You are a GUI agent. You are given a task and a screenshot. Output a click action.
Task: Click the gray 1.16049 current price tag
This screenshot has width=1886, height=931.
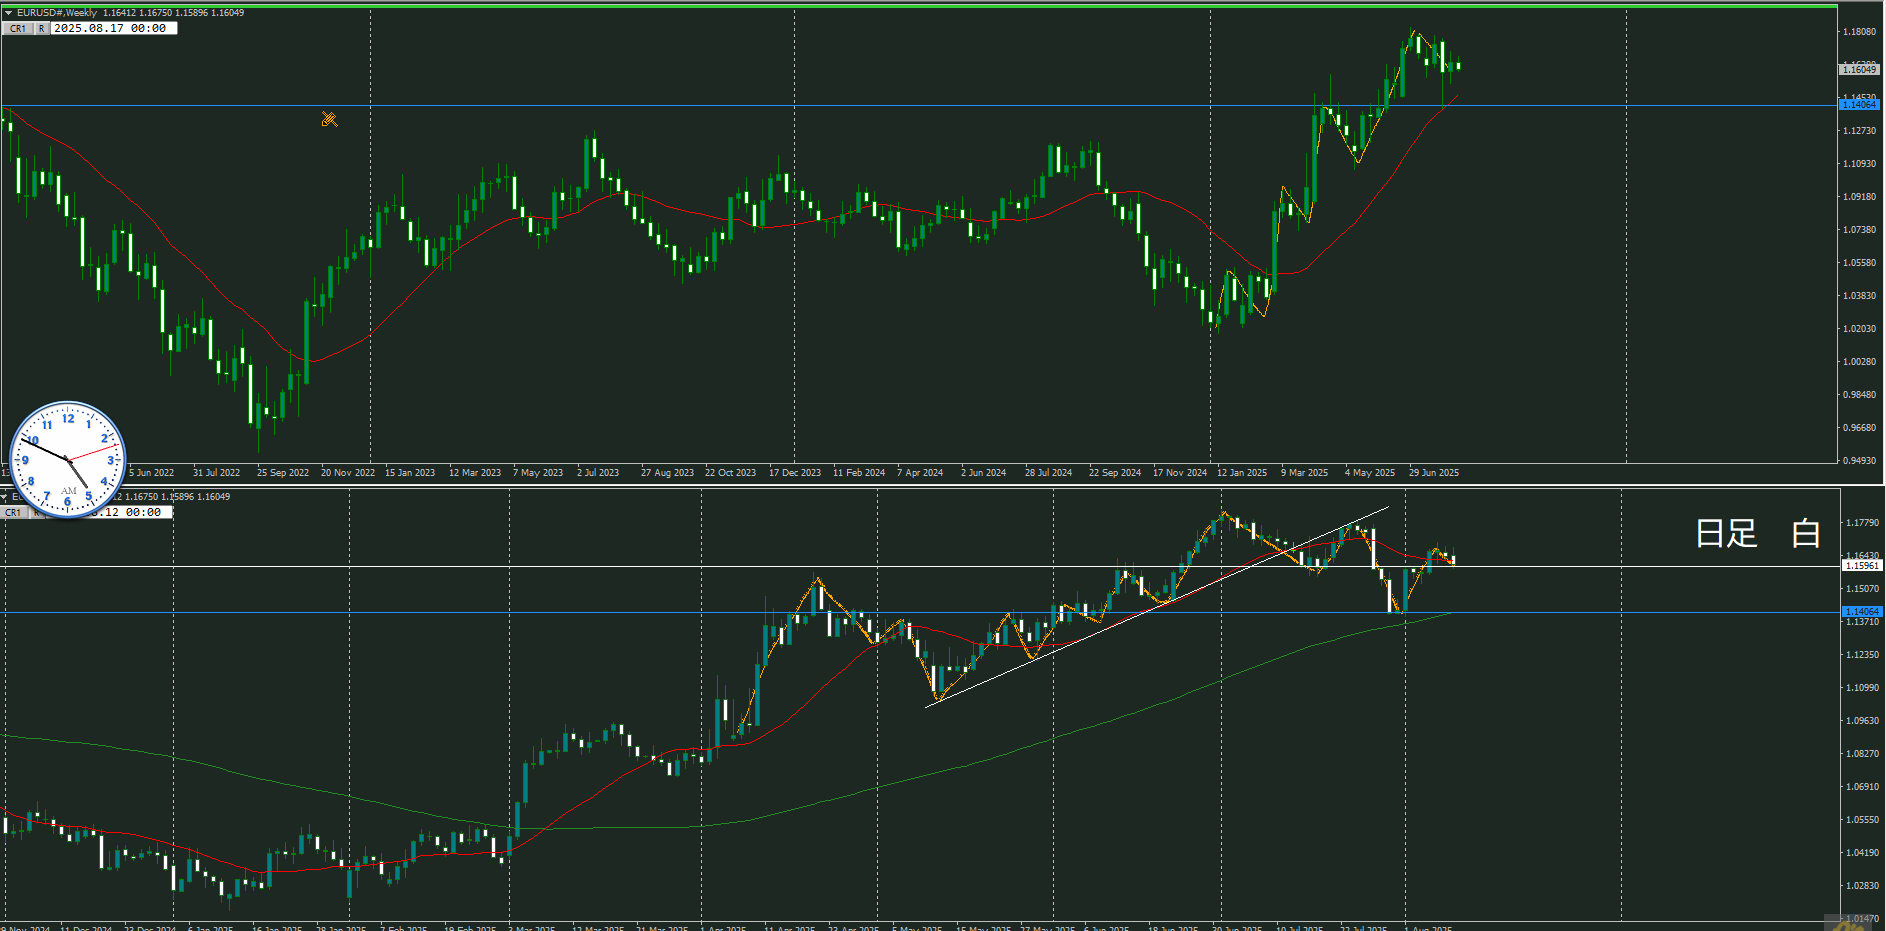(x=1860, y=69)
